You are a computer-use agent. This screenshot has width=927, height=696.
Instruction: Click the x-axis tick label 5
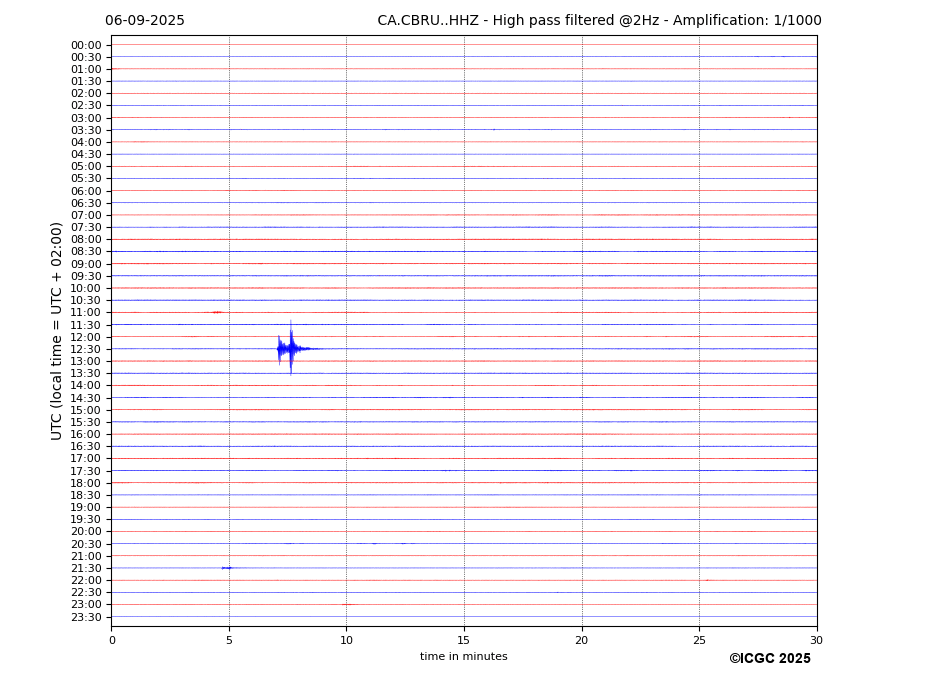[229, 640]
